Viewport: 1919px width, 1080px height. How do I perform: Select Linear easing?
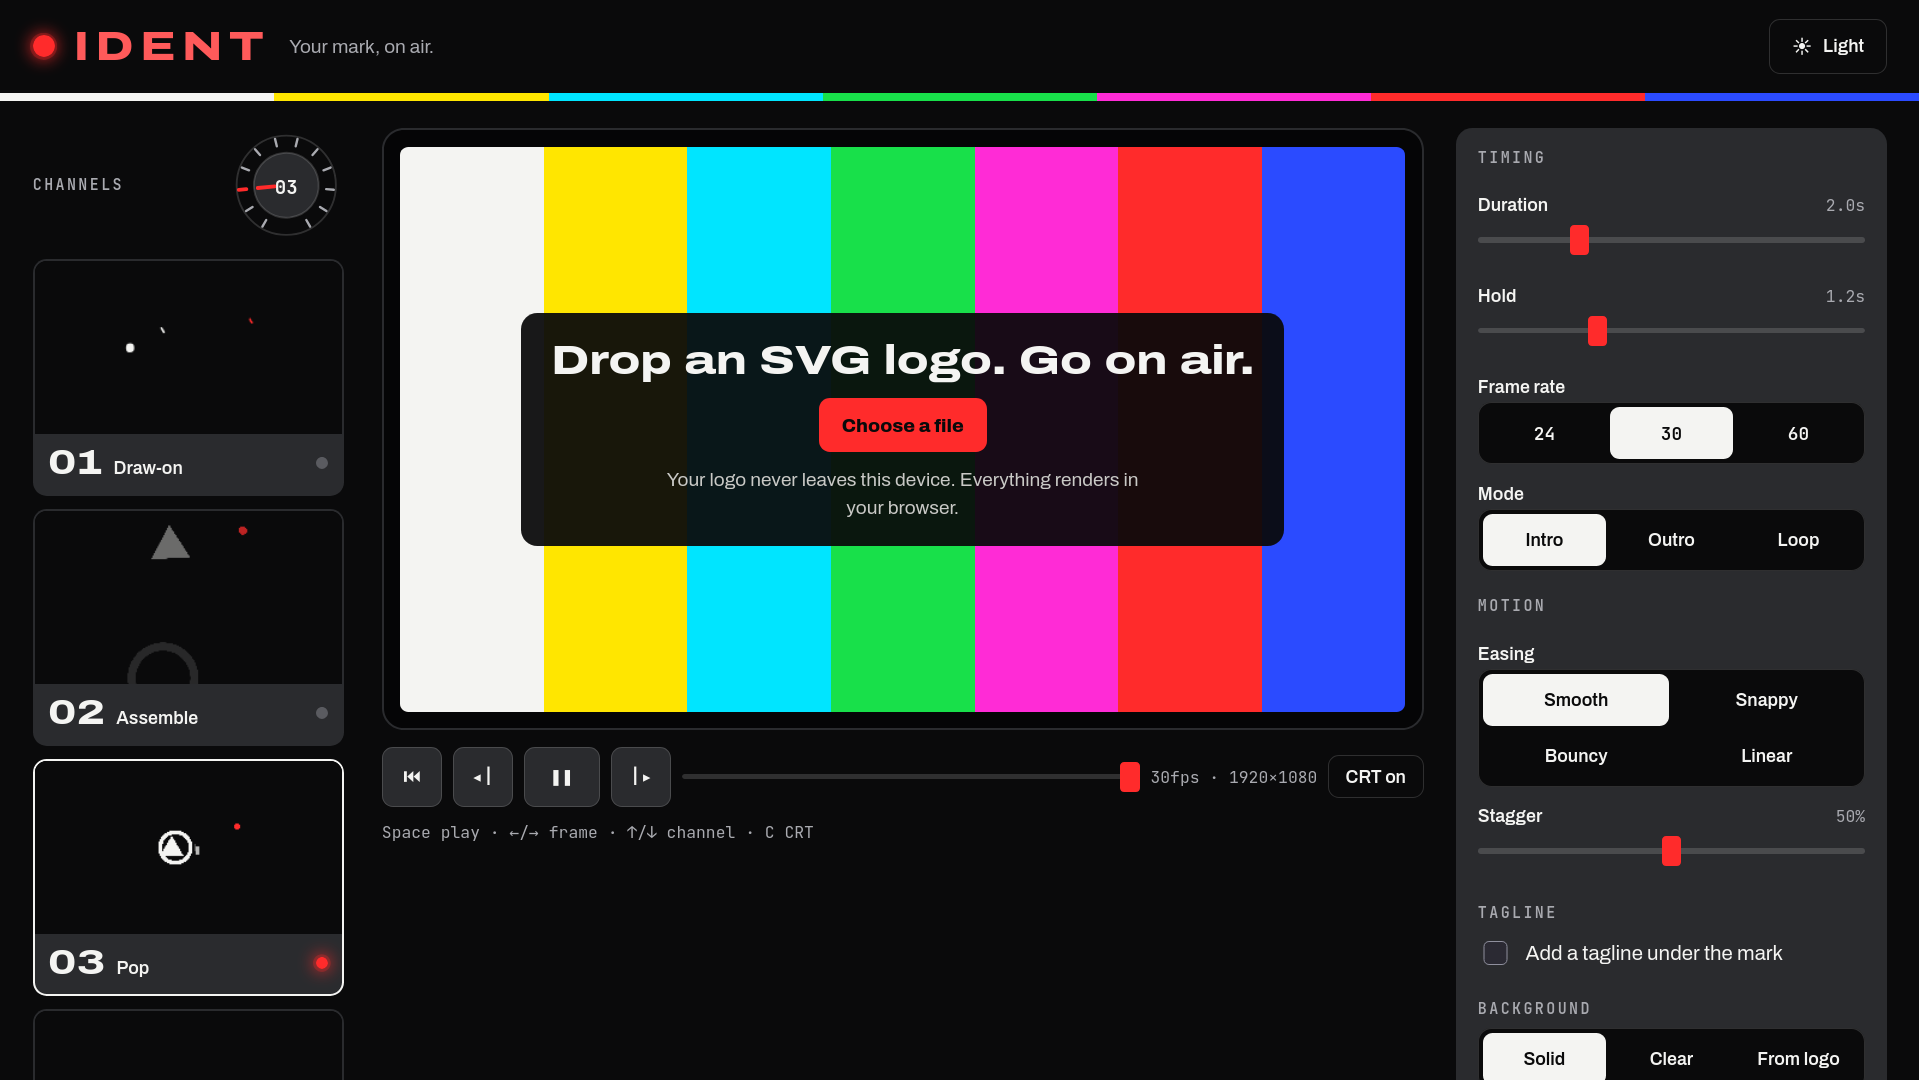[x=1766, y=756]
